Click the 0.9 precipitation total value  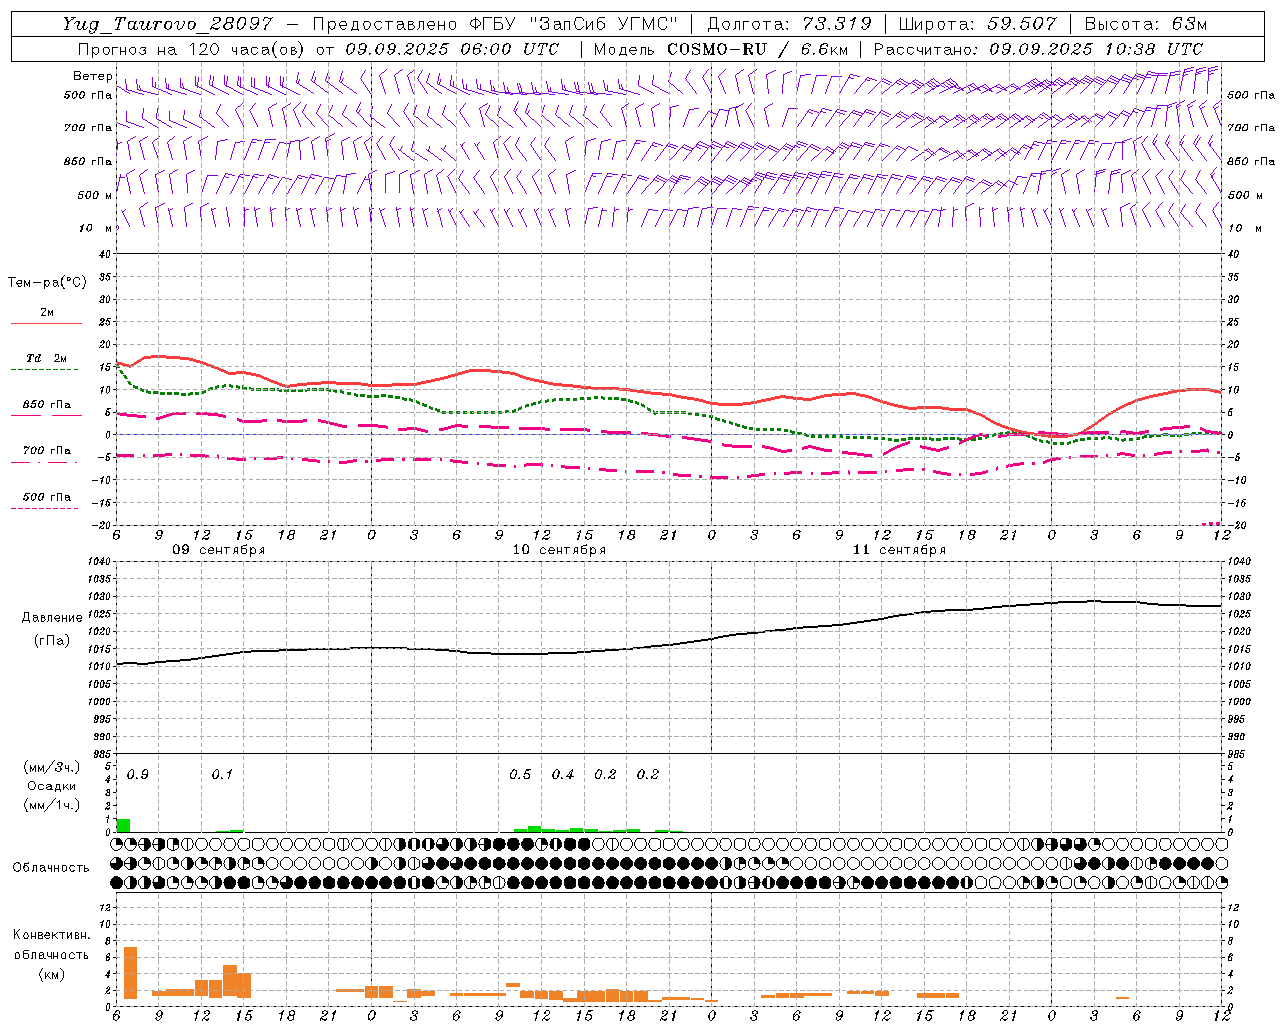(x=137, y=774)
